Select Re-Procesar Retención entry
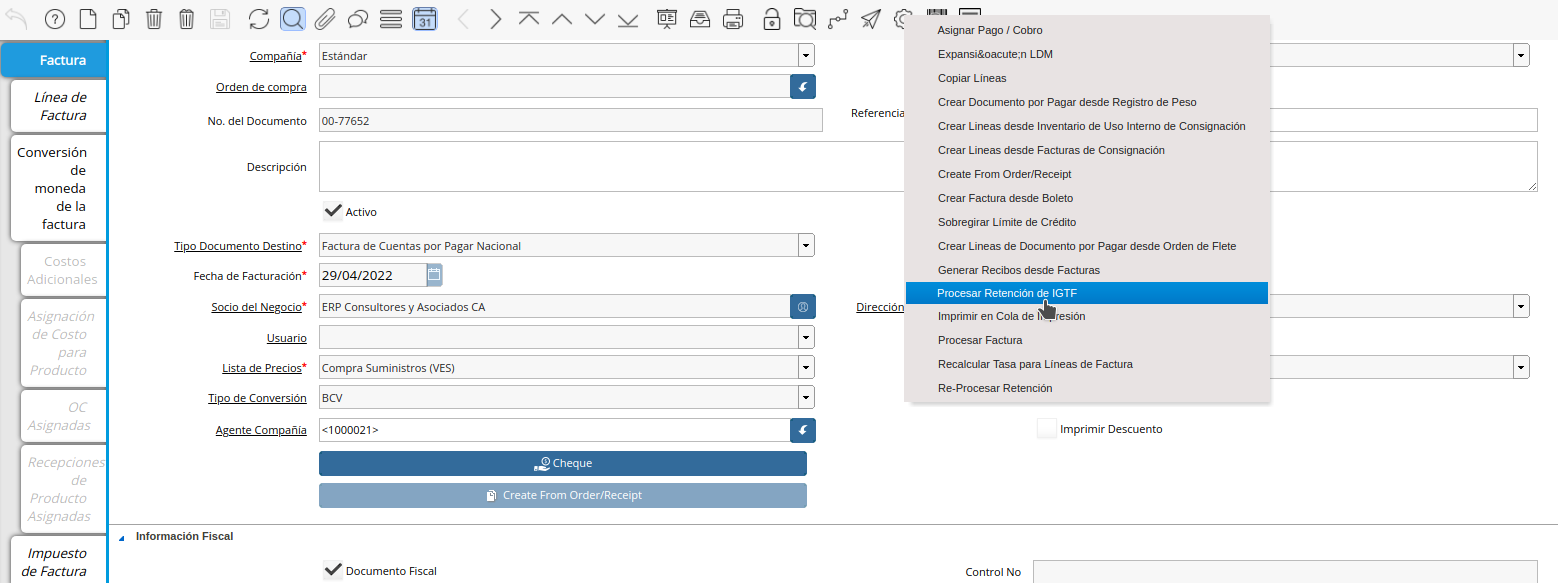 click(1087, 388)
